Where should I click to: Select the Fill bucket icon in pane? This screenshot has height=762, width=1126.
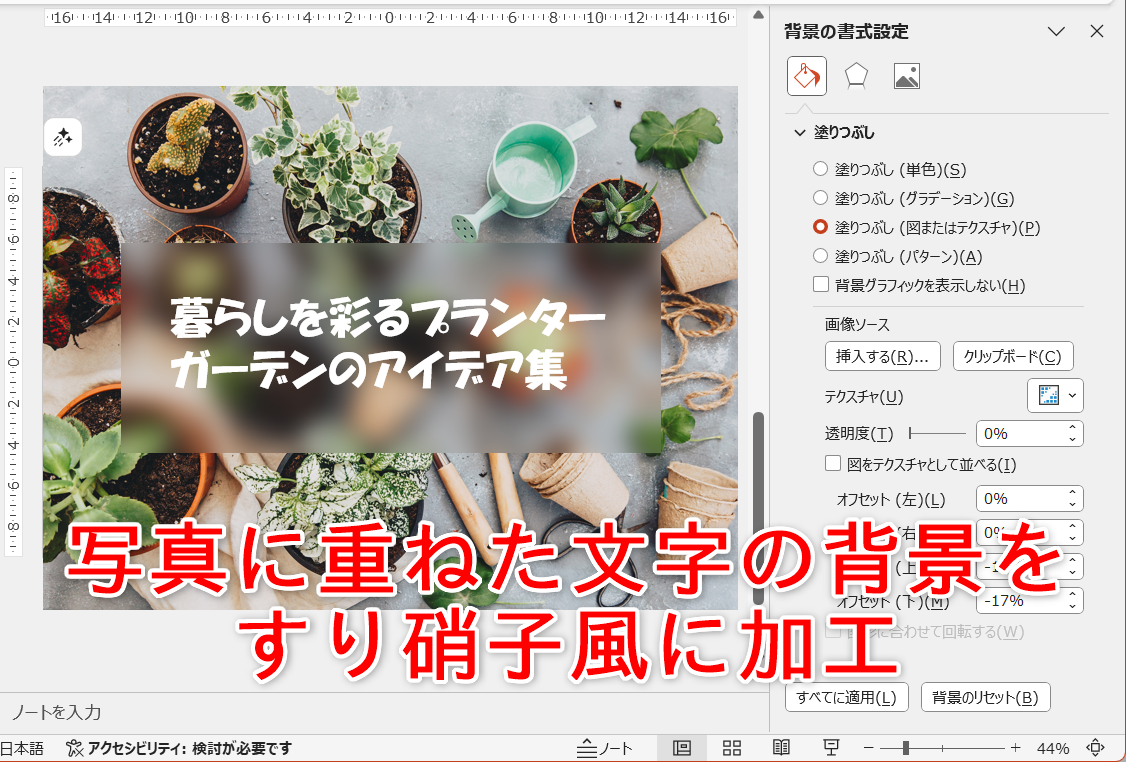click(x=806, y=76)
